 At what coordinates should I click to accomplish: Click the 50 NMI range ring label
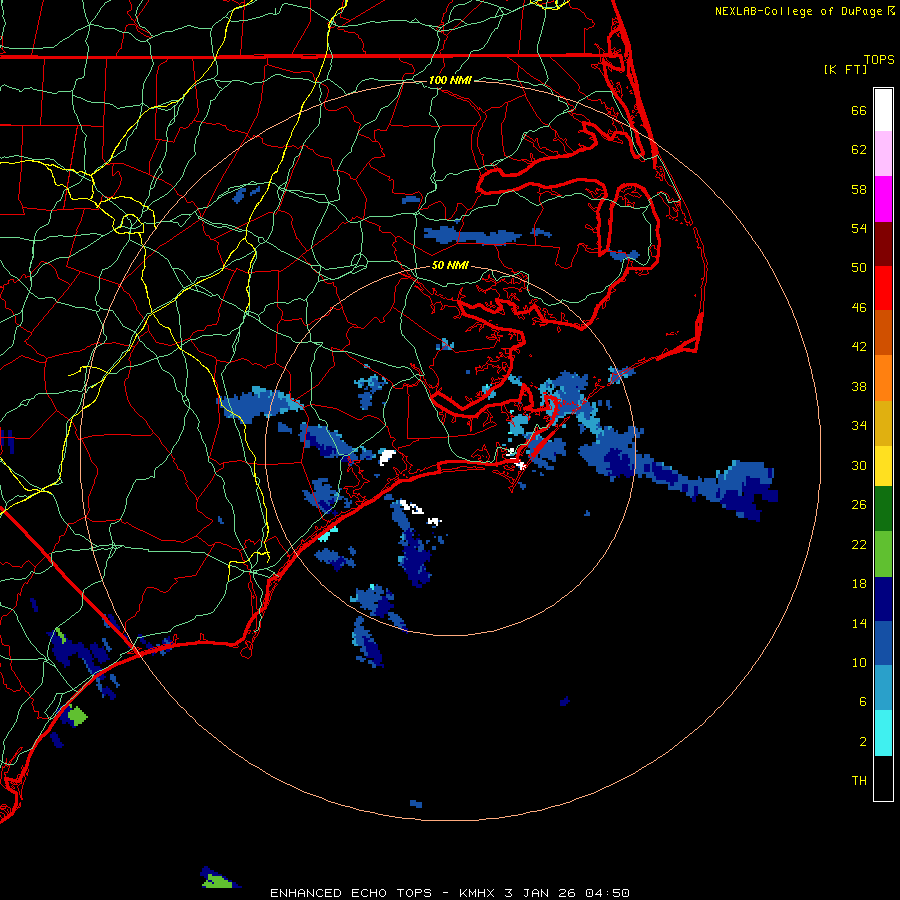point(450,265)
